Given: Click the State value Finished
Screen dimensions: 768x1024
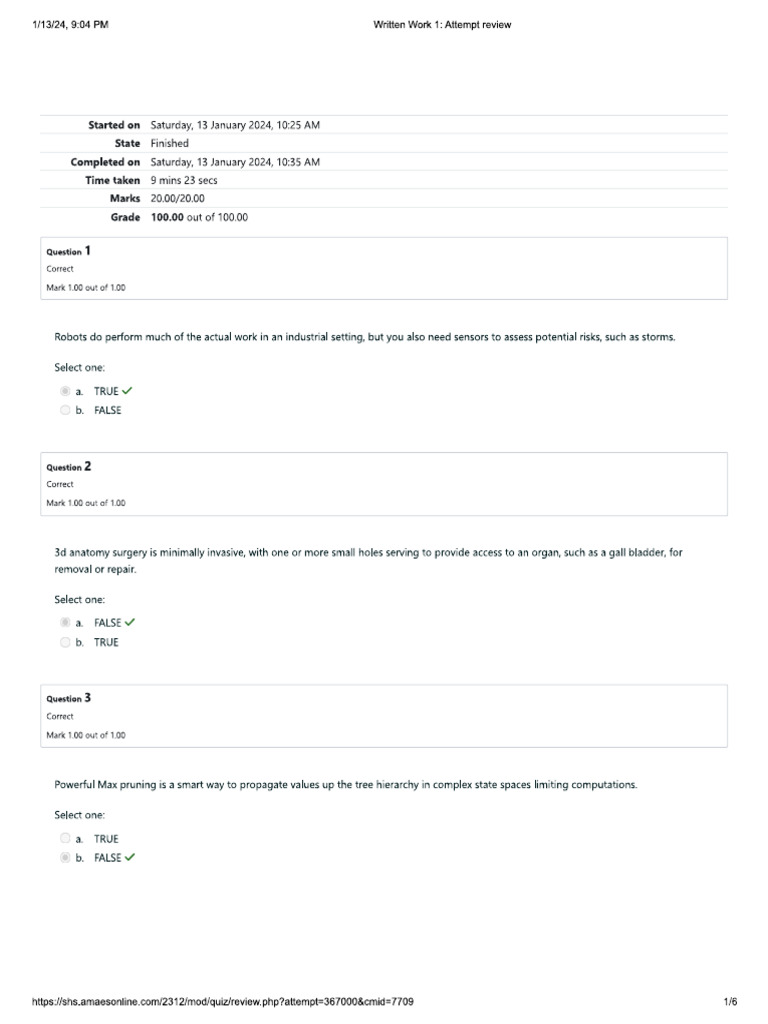Looking at the screenshot, I should pos(169,143).
